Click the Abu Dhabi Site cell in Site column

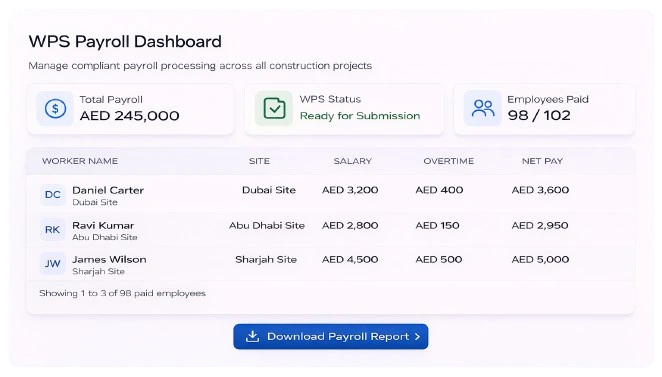pos(267,225)
